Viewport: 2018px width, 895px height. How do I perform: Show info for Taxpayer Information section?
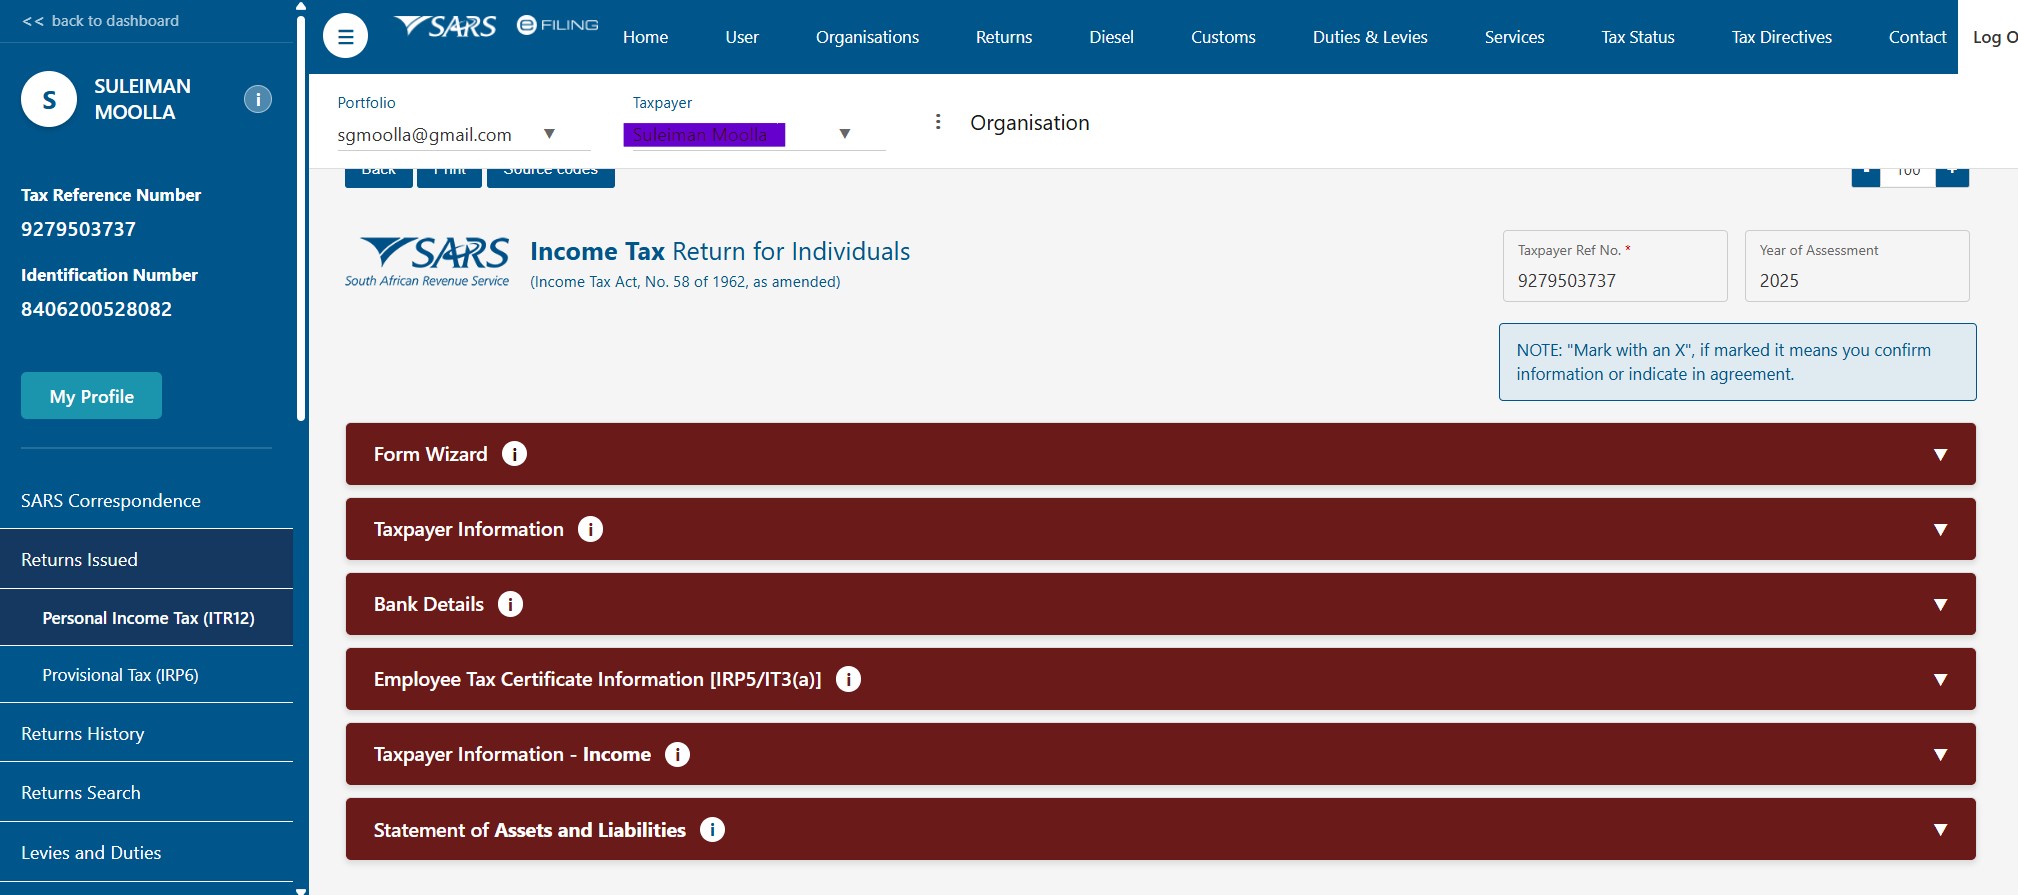coord(590,529)
